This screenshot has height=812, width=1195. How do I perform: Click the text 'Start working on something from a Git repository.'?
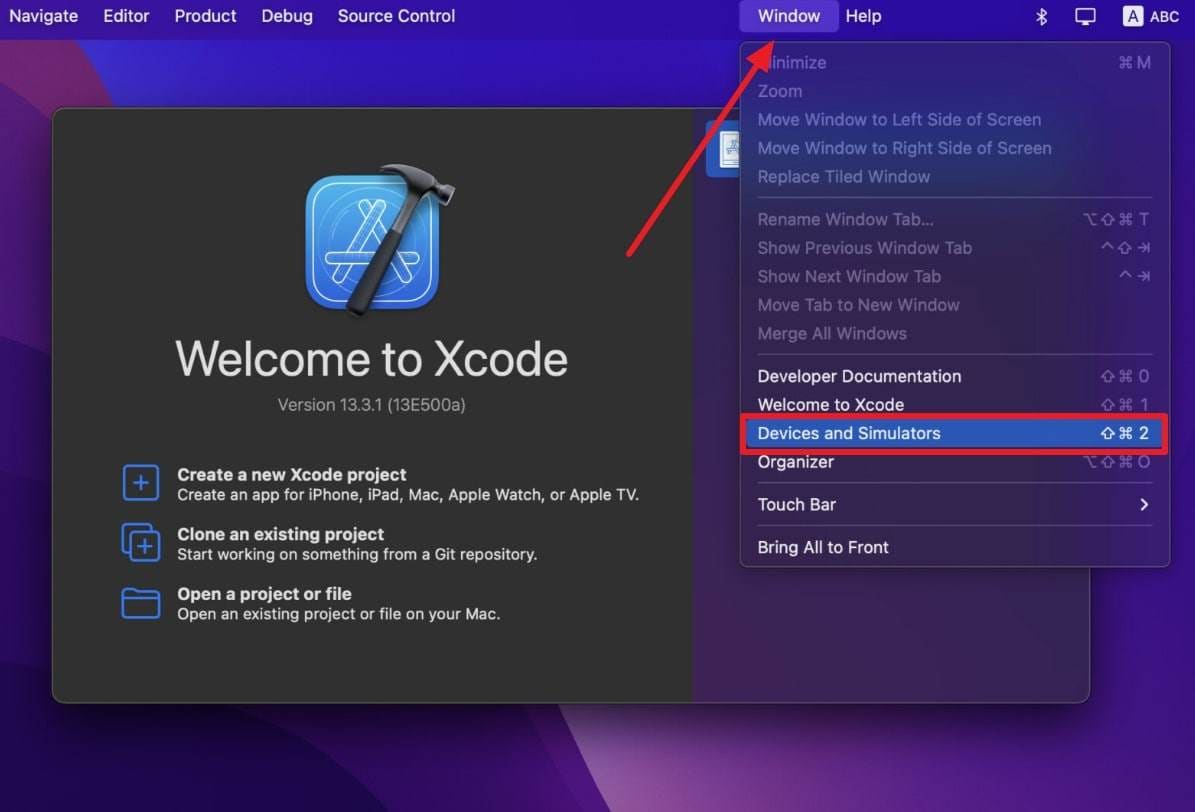[357, 554]
